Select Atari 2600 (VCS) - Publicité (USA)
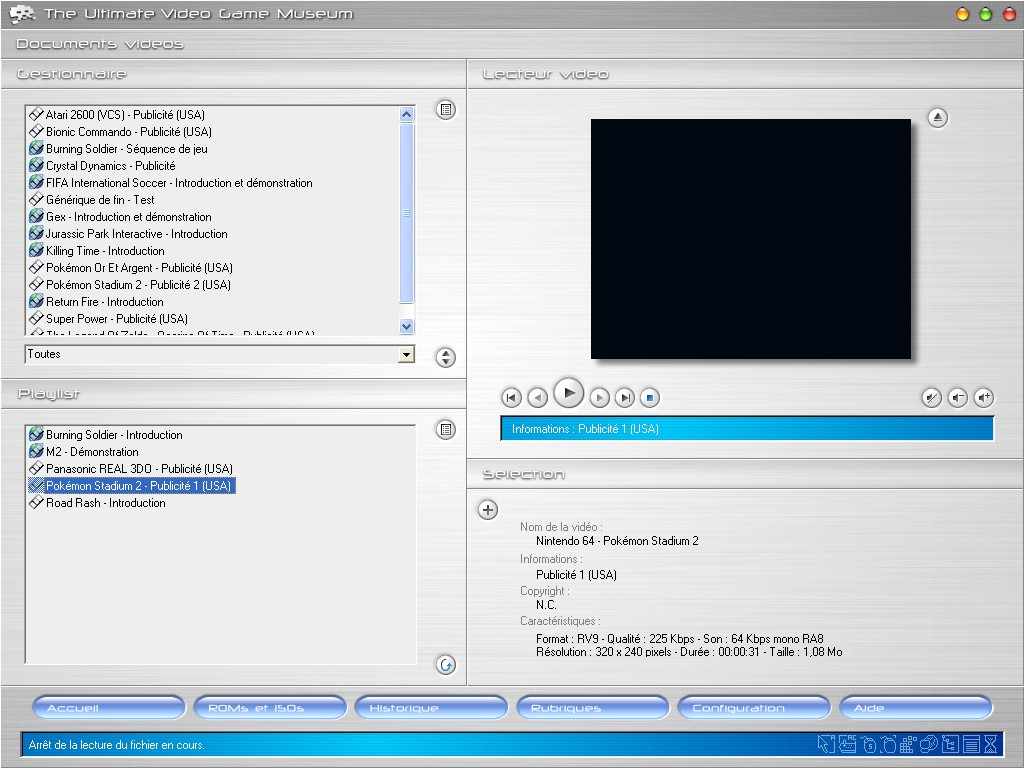 point(117,114)
